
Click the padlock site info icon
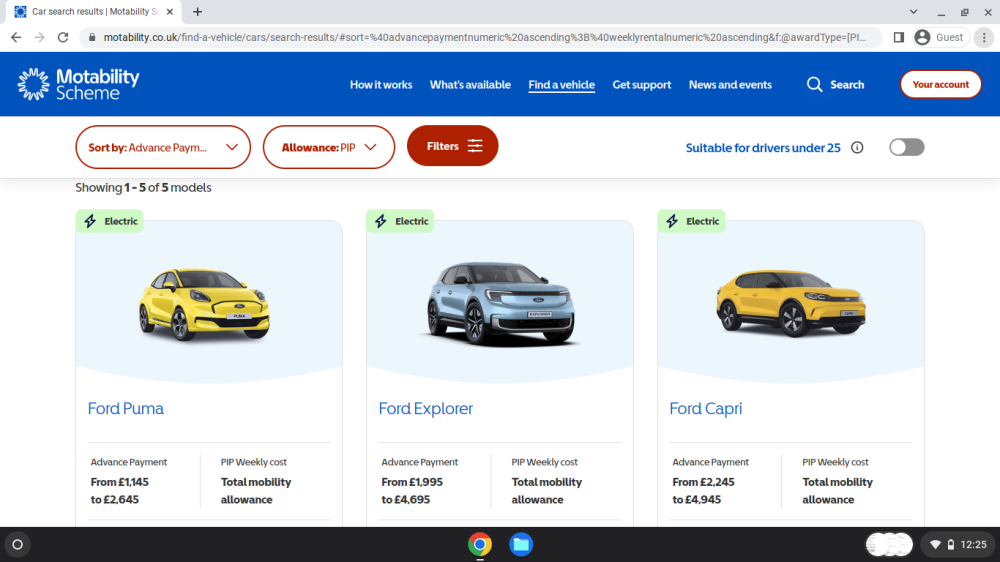(92, 38)
